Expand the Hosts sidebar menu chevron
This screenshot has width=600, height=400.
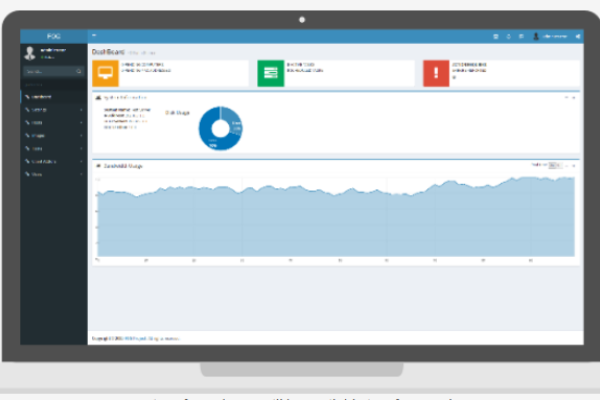[x=81, y=122]
